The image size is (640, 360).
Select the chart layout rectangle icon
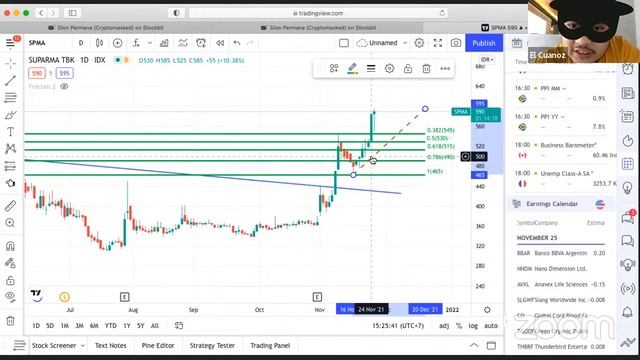344,43
